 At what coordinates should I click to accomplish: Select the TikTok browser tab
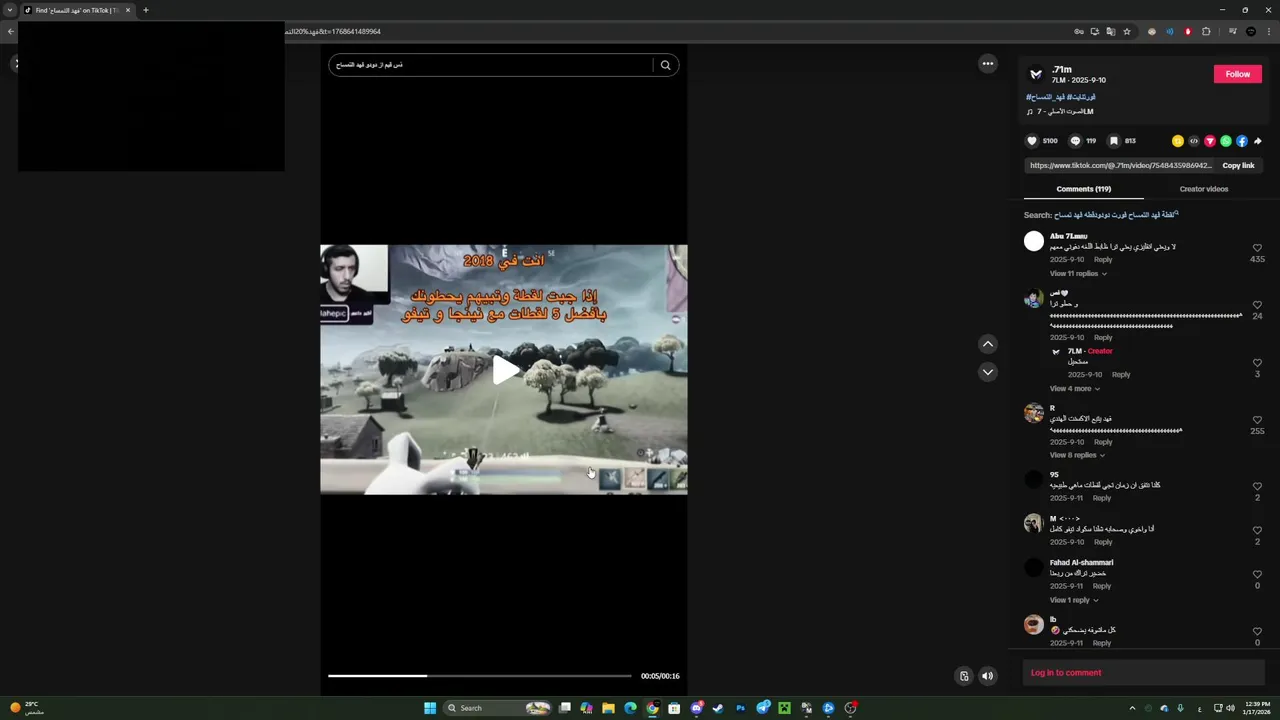click(77, 10)
